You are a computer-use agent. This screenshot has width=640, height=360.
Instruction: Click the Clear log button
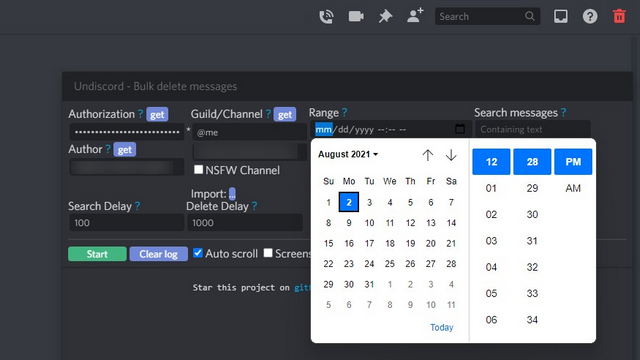[158, 254]
